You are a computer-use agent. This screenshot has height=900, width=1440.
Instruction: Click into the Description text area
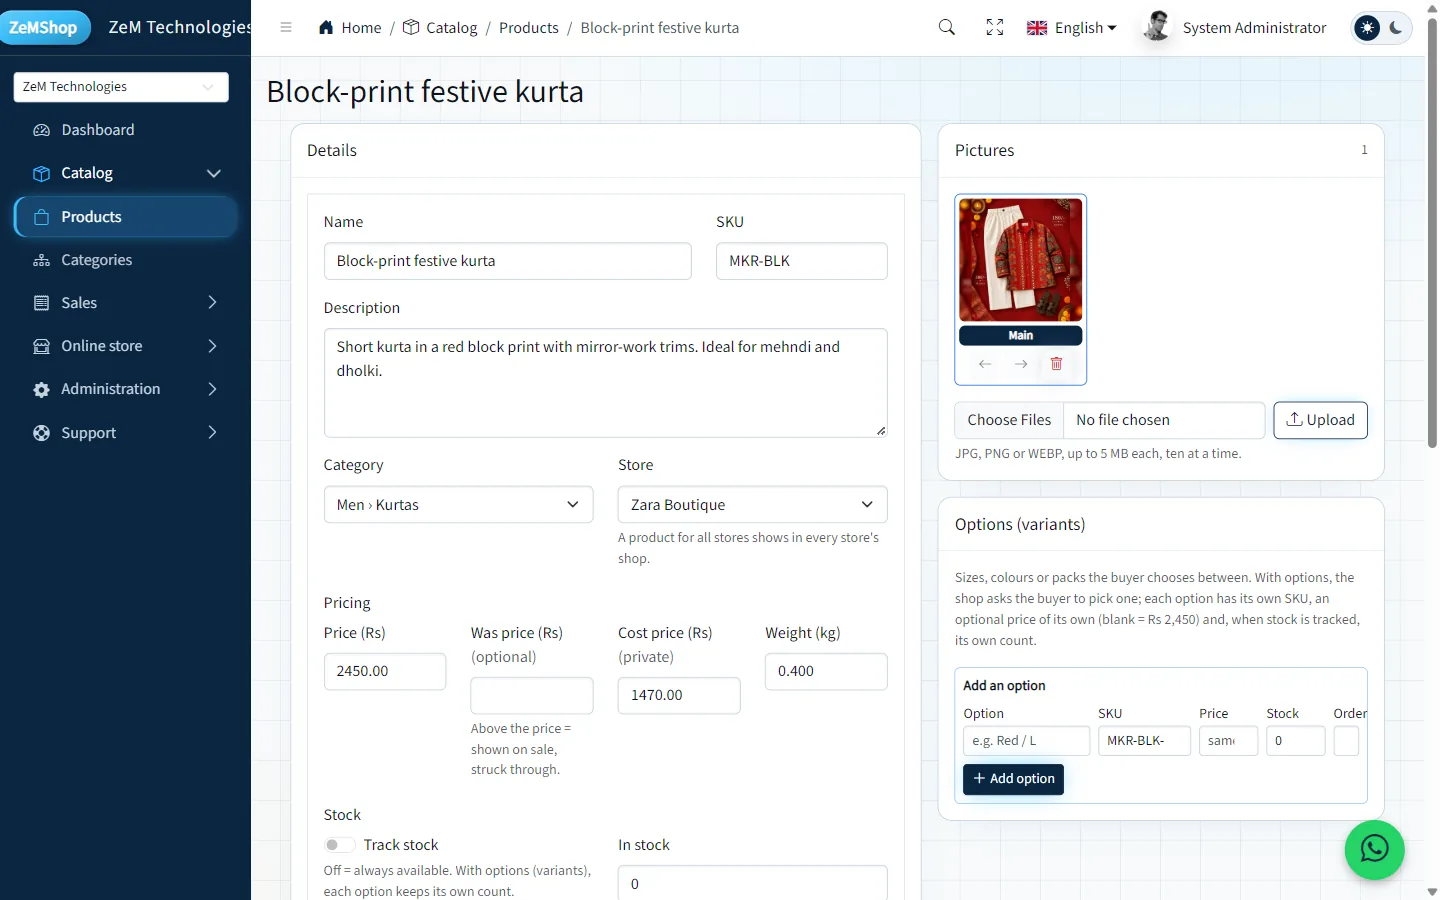(x=605, y=383)
